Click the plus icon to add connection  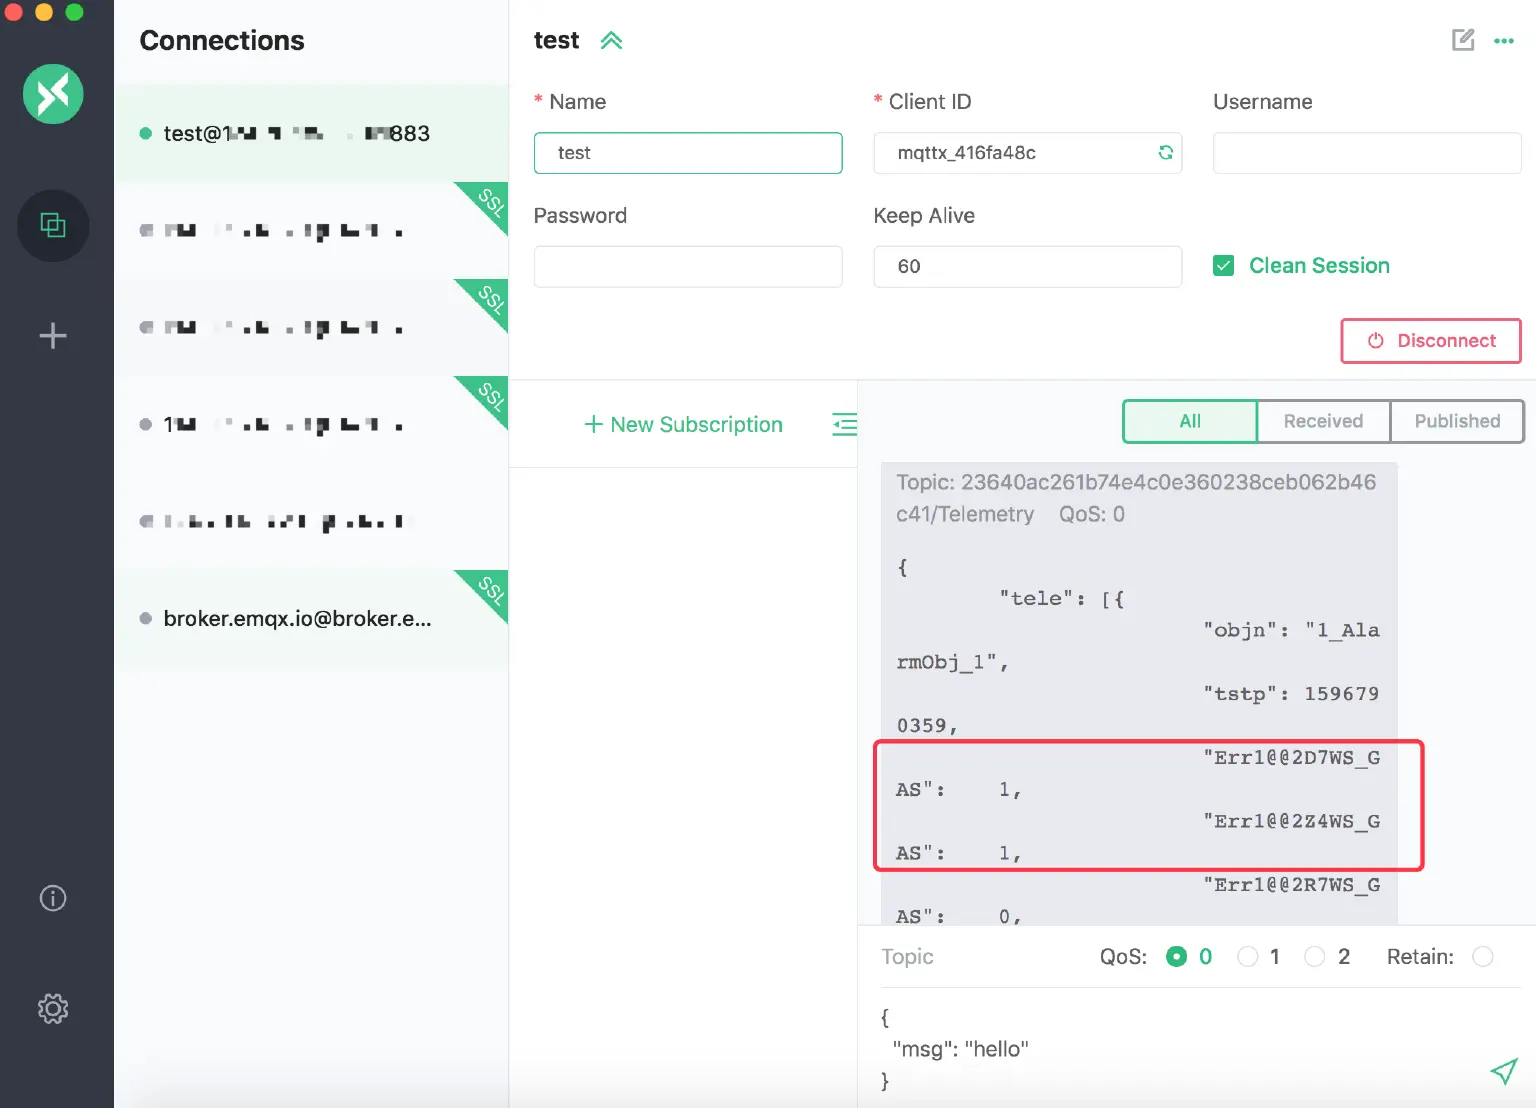click(53, 336)
